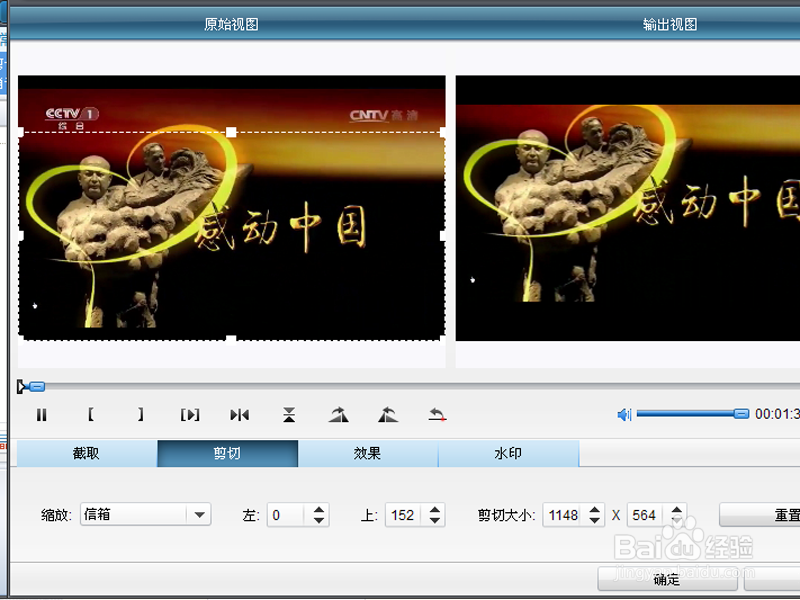Click the 重置 reset button

[760, 514]
